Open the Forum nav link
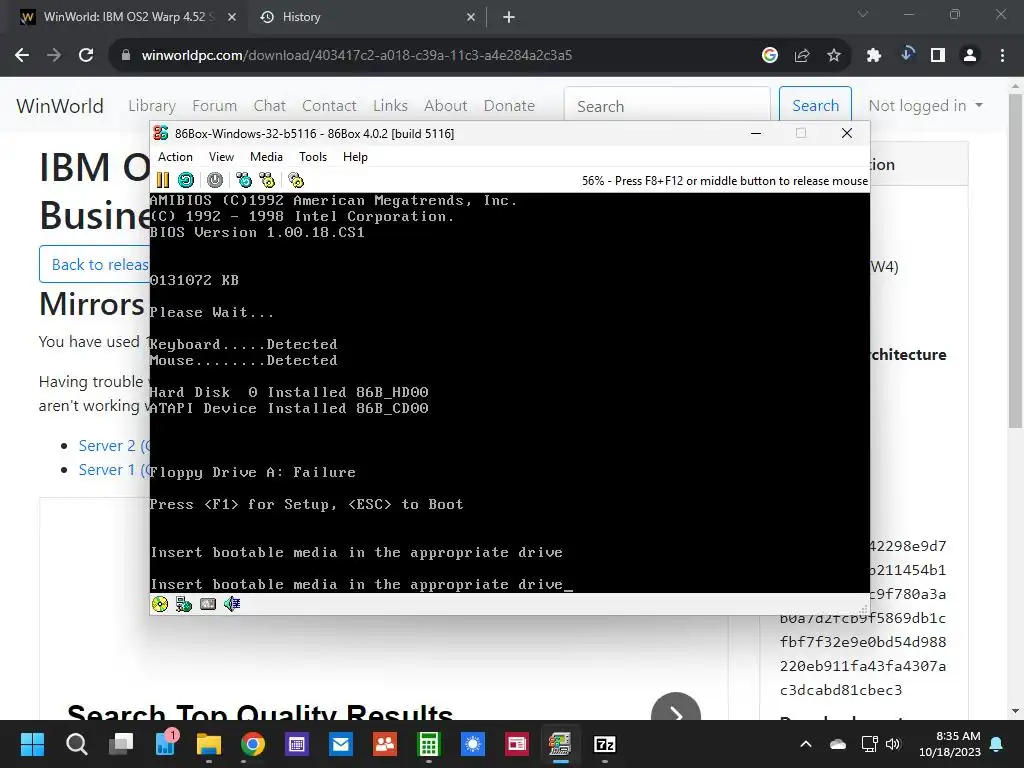Screen dimensions: 1024x768 [214, 106]
